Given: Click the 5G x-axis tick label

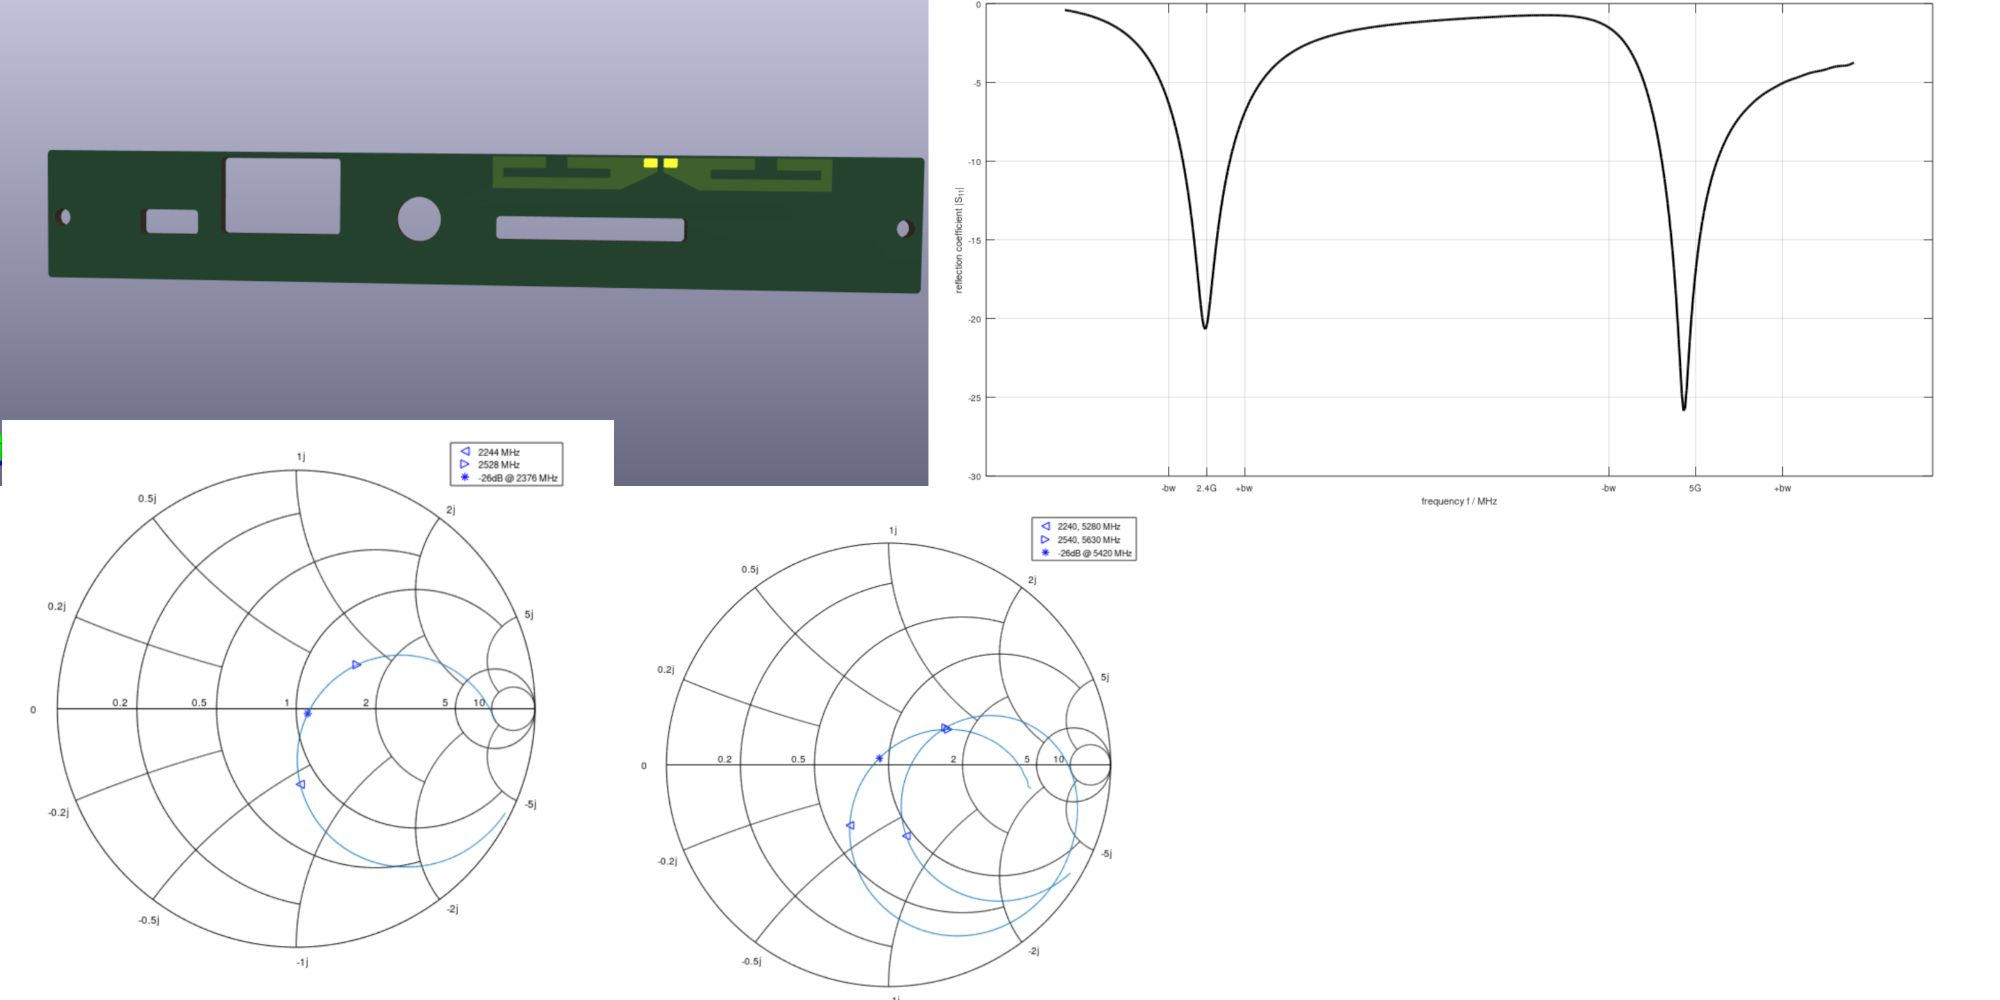Looking at the screenshot, I should 1695,488.
